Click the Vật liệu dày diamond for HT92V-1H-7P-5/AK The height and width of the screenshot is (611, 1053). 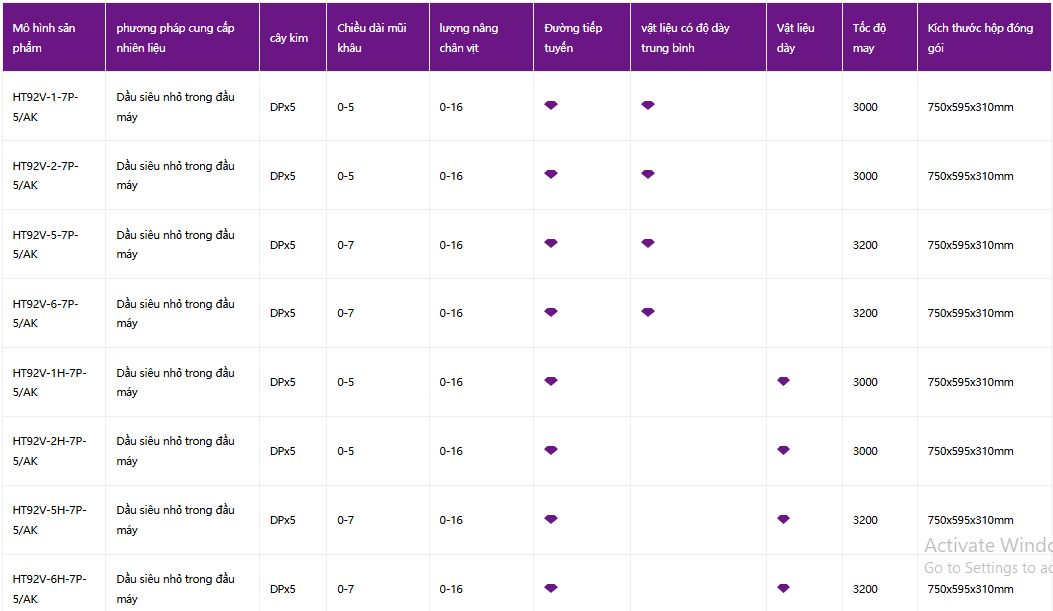coord(783,381)
